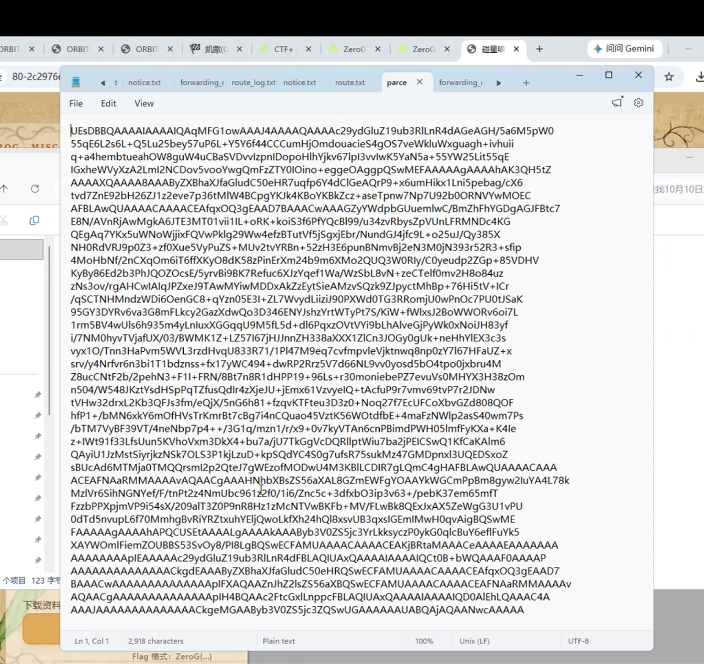The image size is (704, 664).
Task: Click Unix (LF) line ending indicator
Action: [474, 641]
